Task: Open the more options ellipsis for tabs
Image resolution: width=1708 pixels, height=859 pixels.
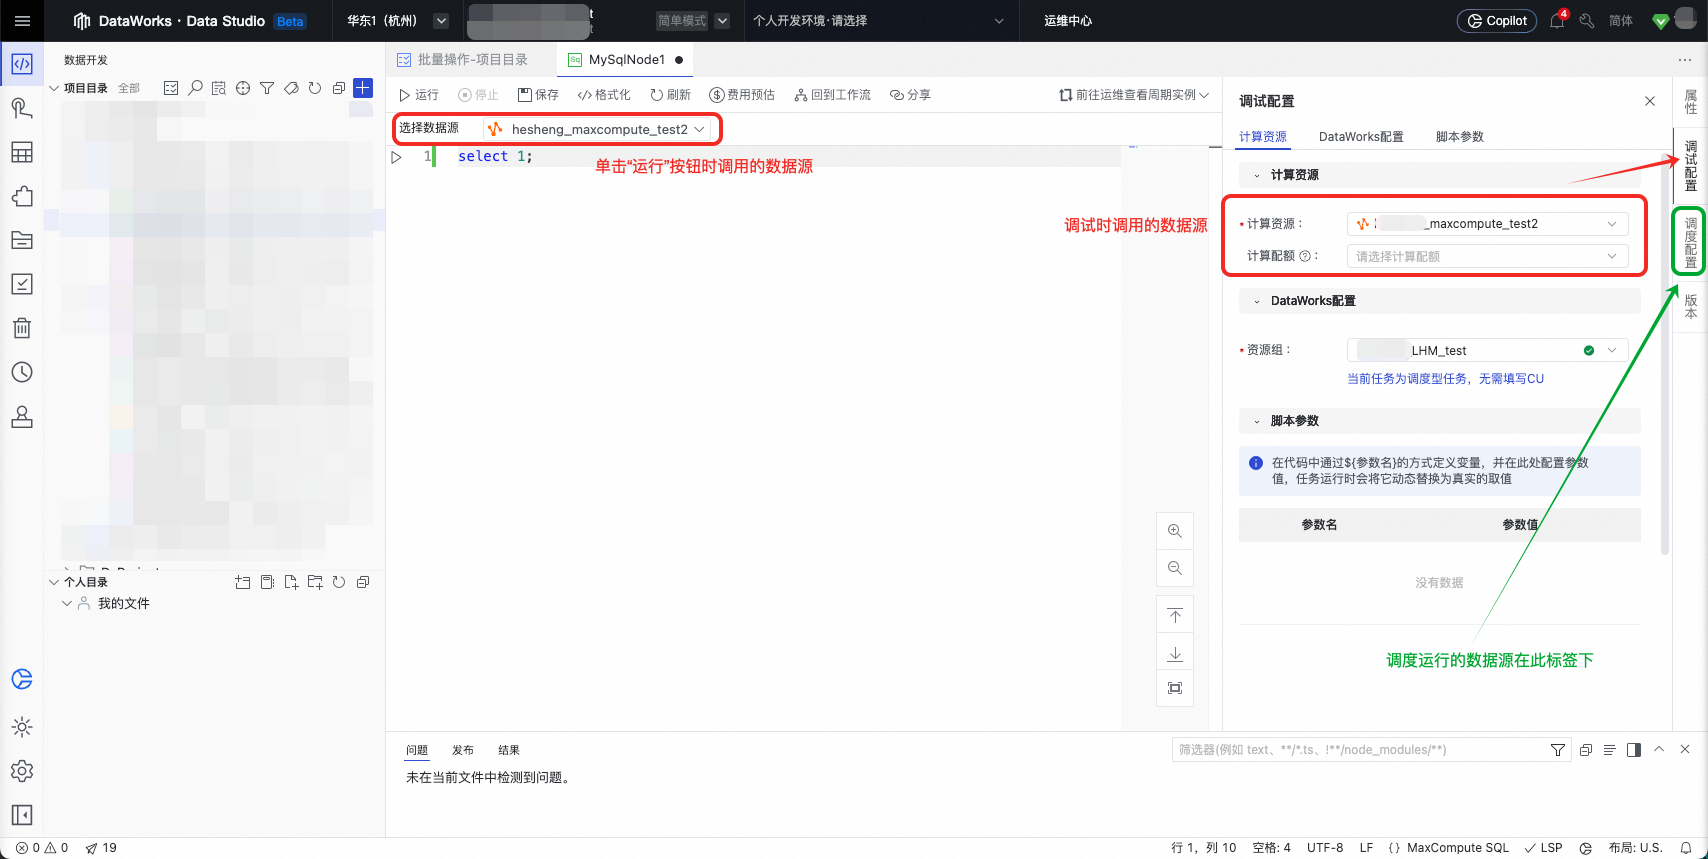Action: pyautogui.click(x=1685, y=60)
